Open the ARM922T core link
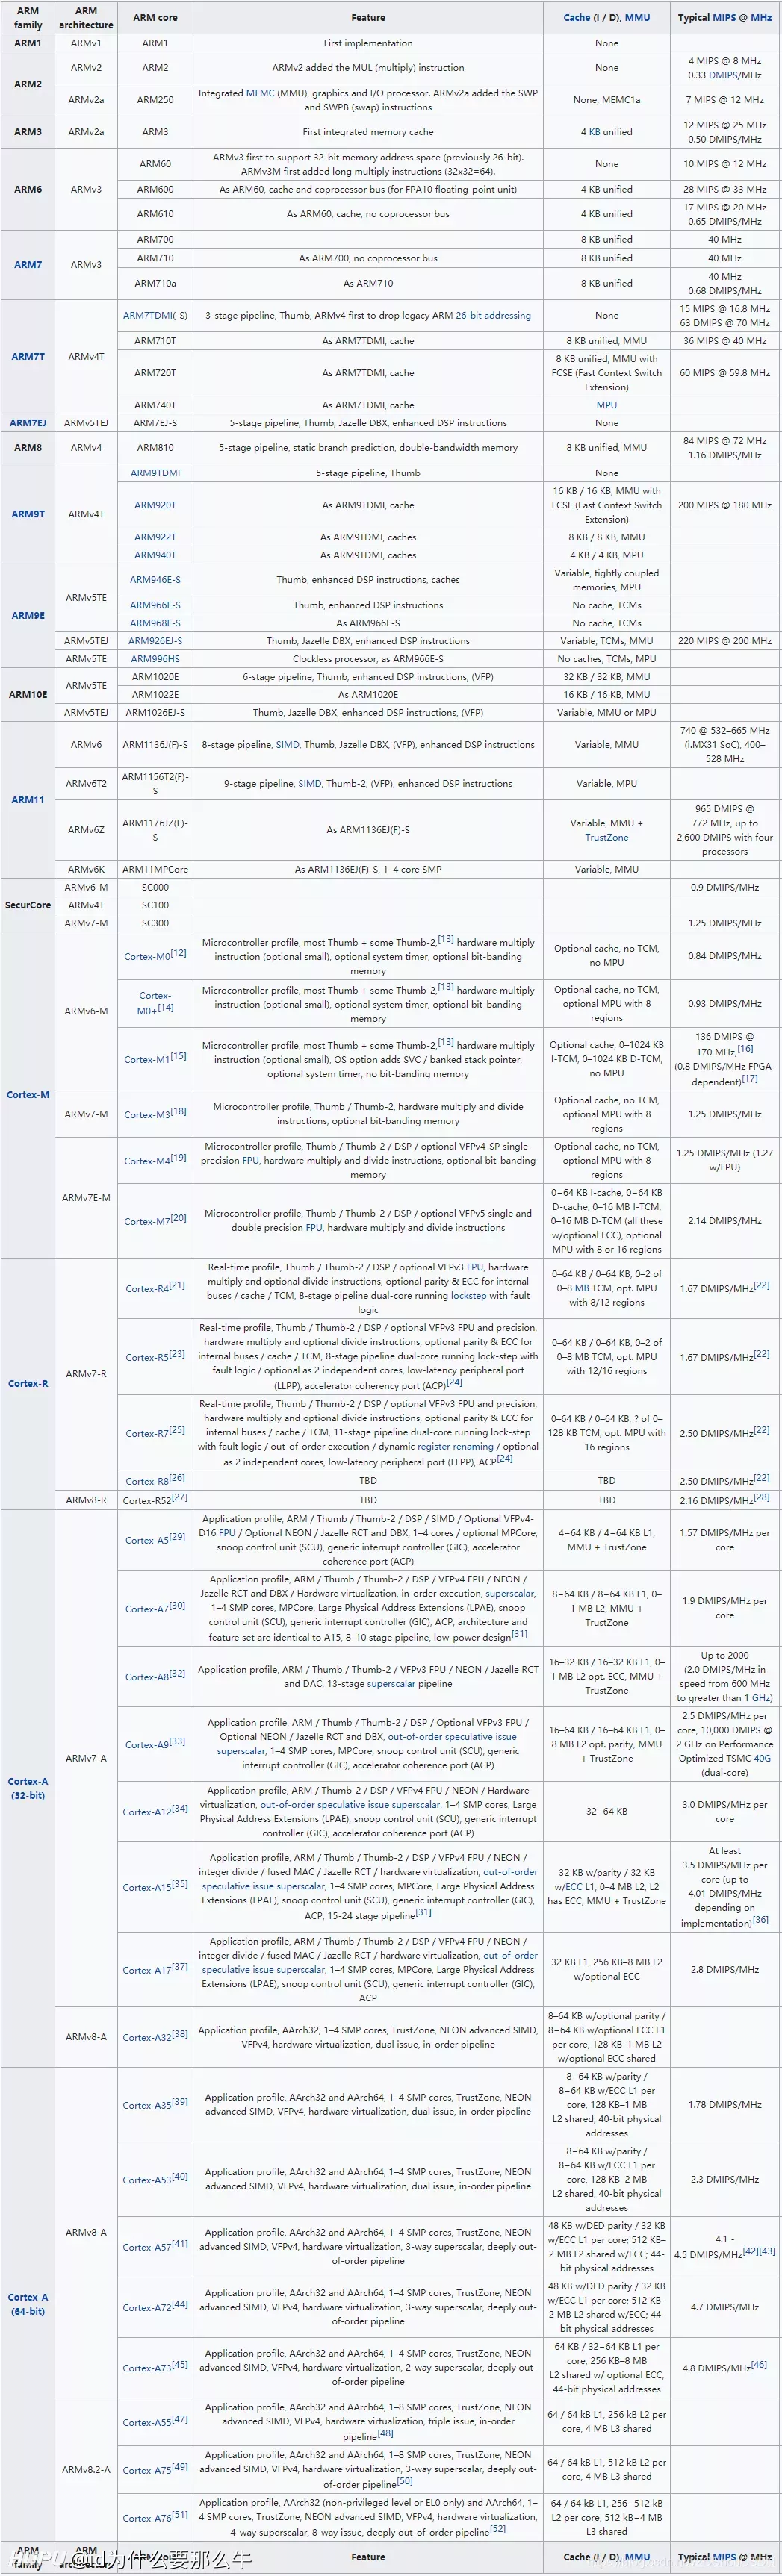Screen dimensions: 782x2576 click(x=155, y=537)
